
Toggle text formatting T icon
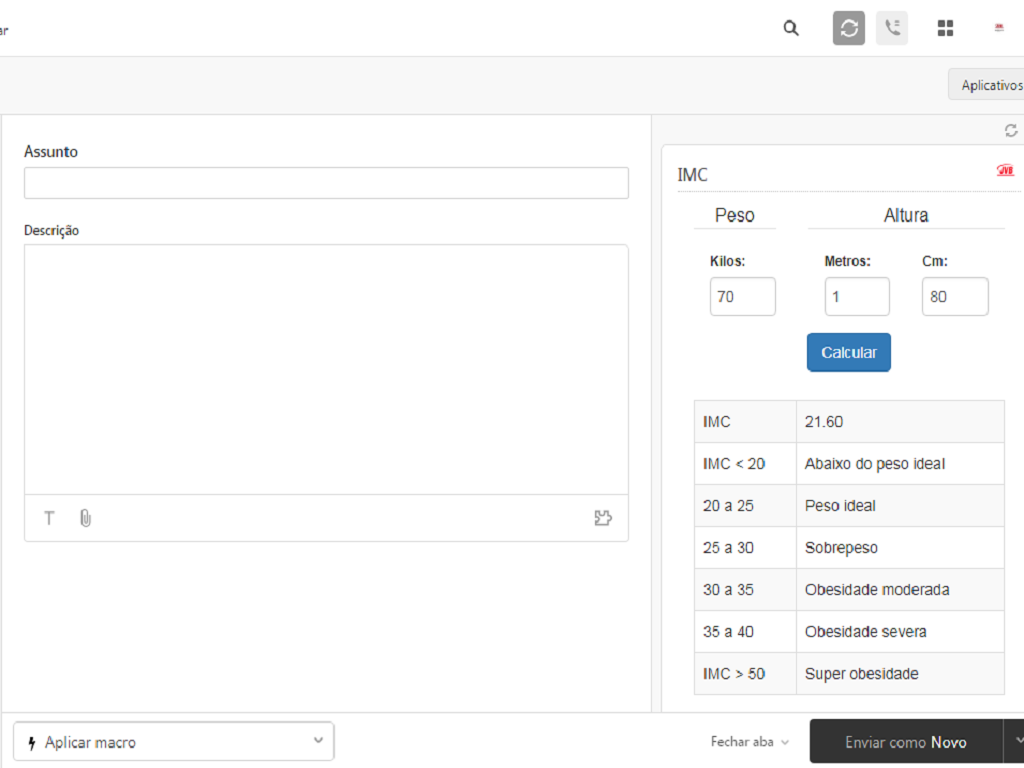[x=49, y=518]
